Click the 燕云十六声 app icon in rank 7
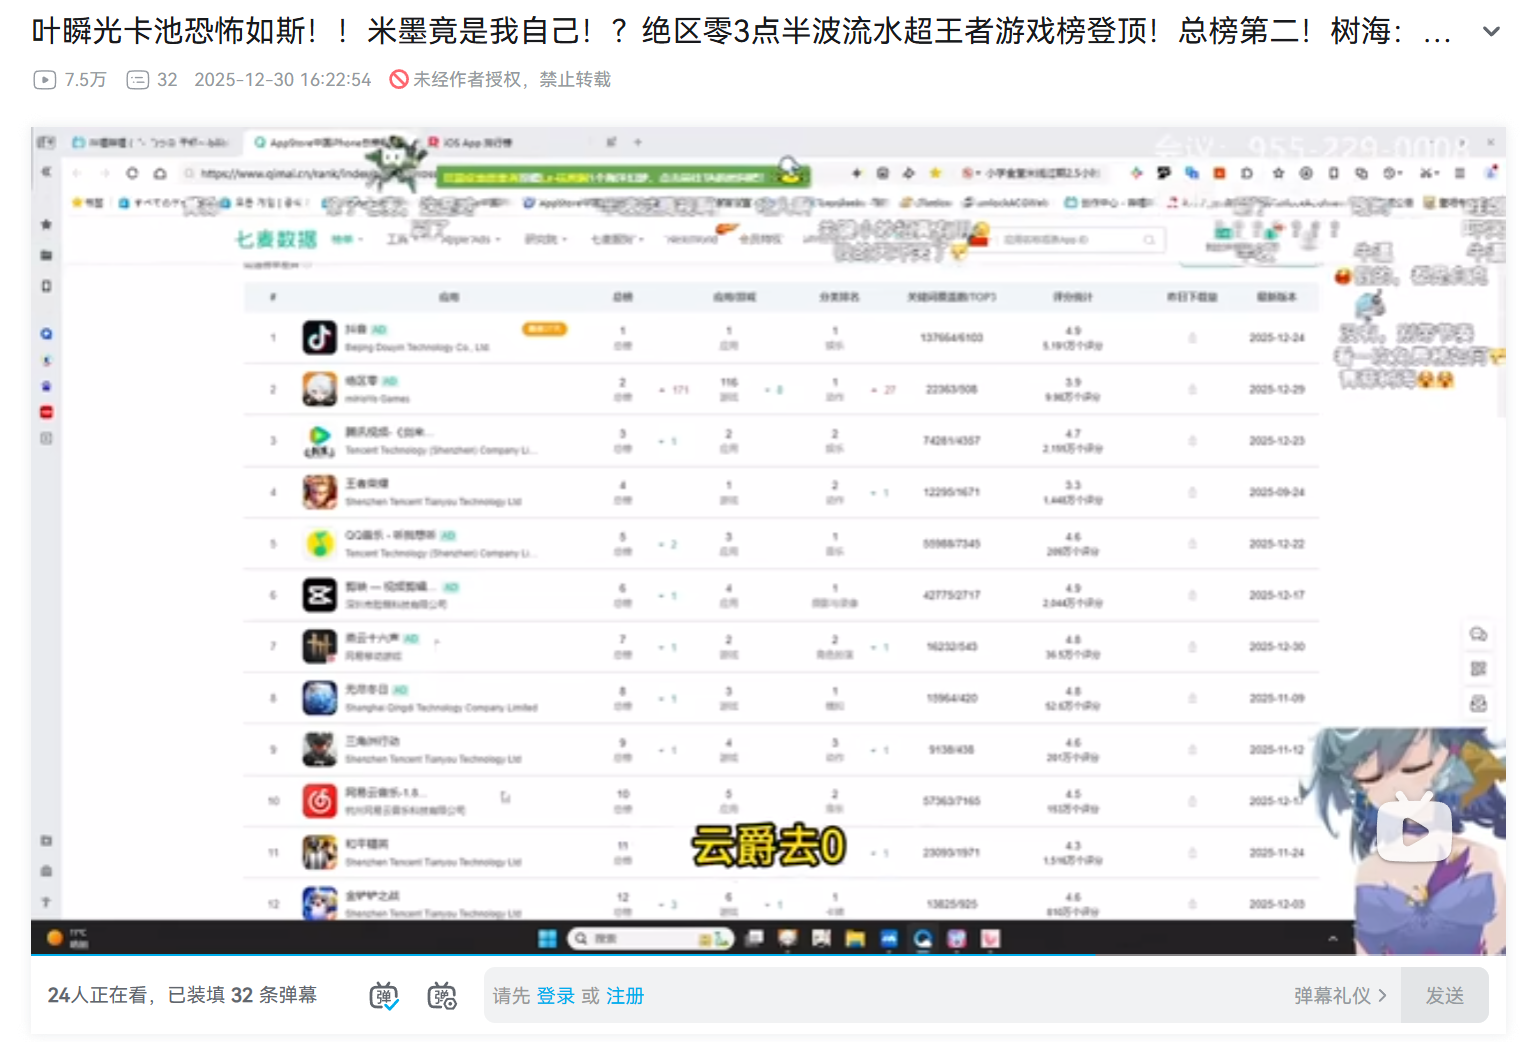The width and height of the screenshot is (1521, 1042). tap(320, 647)
